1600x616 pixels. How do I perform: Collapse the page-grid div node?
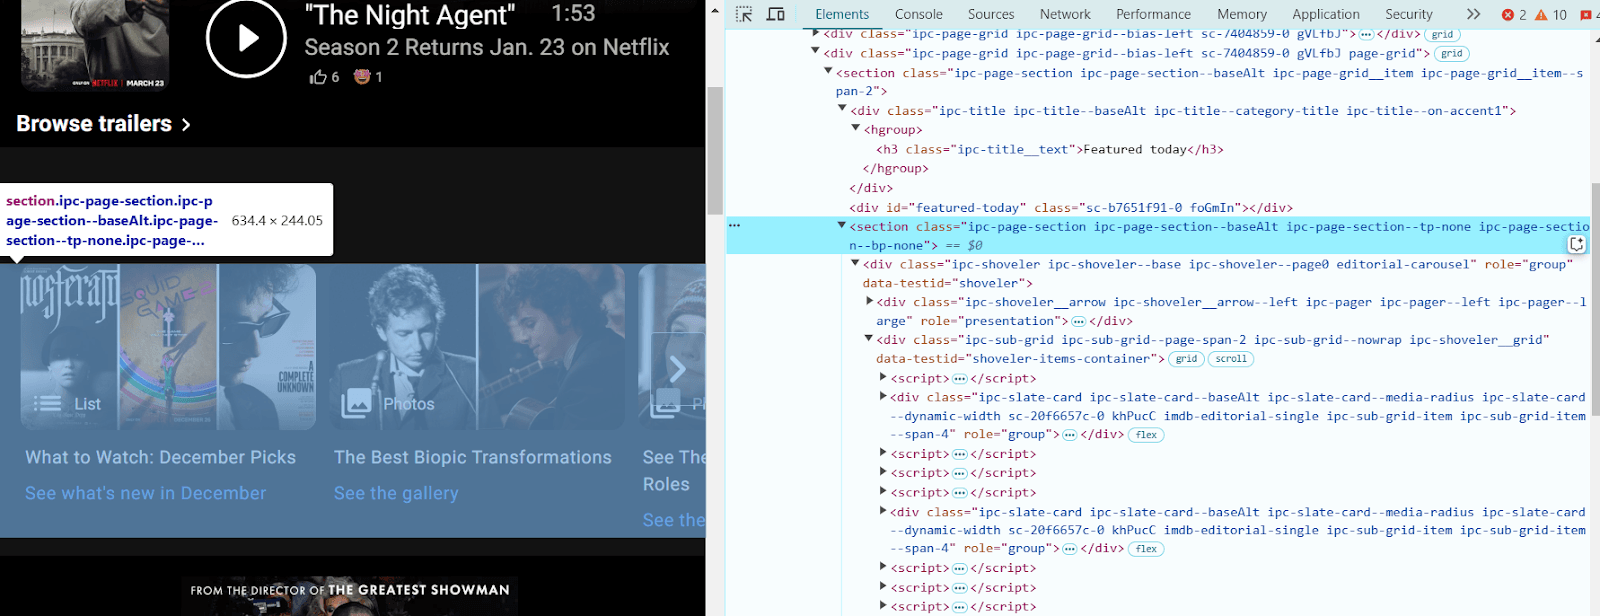pyautogui.click(x=815, y=53)
